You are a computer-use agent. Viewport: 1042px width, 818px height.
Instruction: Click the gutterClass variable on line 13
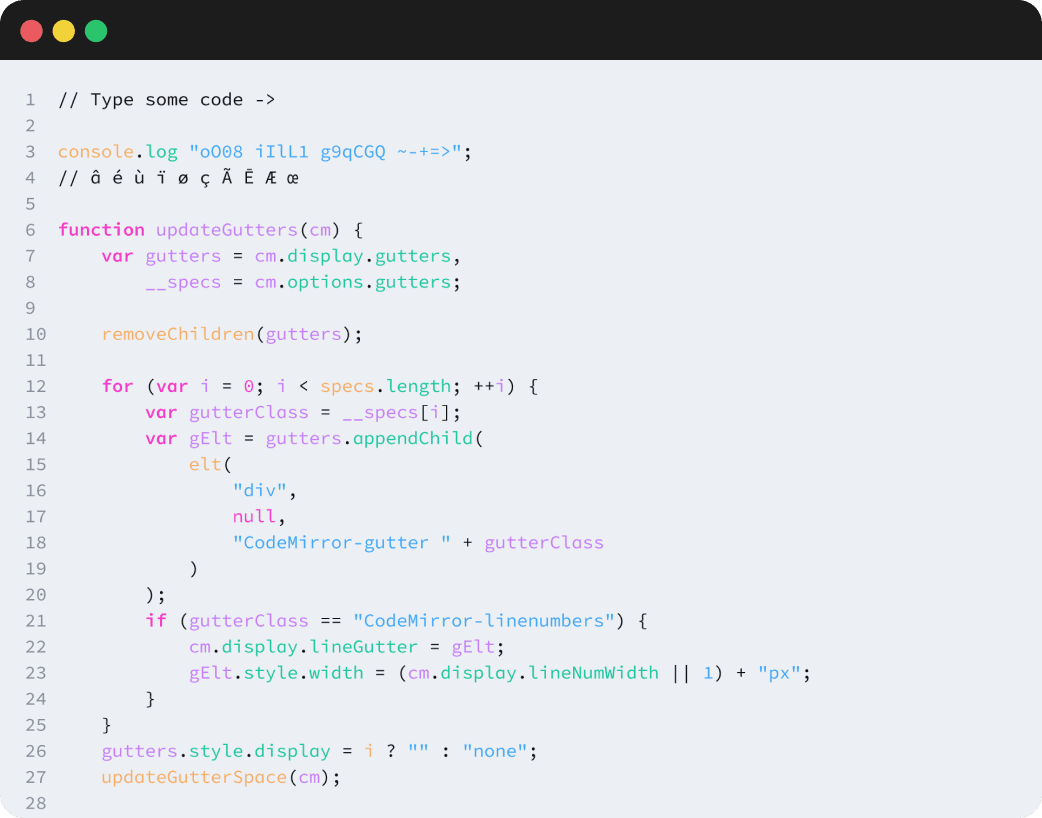pyautogui.click(x=247, y=411)
